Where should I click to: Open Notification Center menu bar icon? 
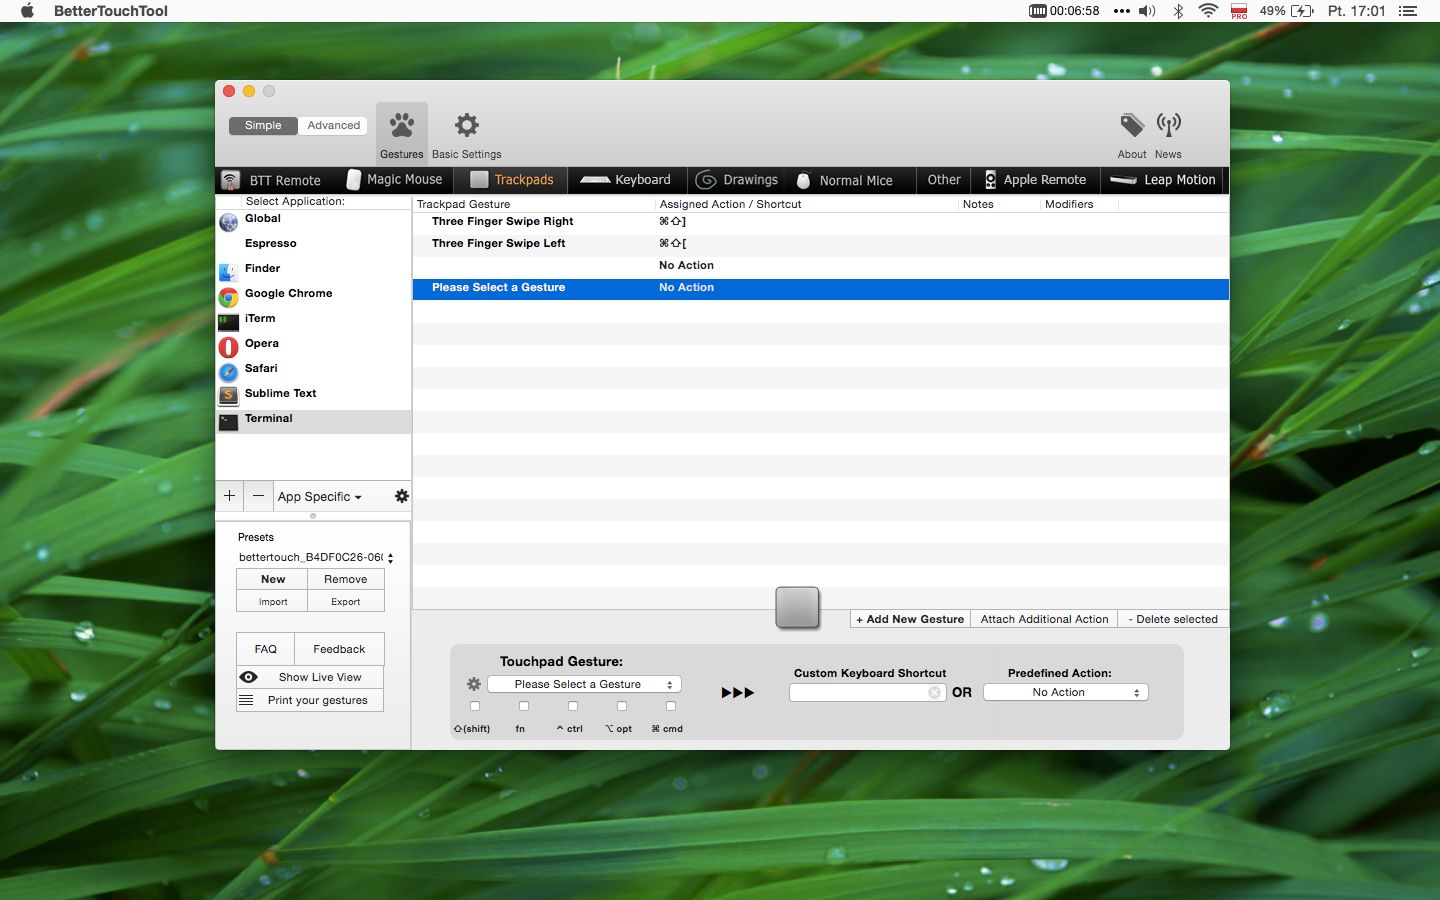[x=1408, y=11]
